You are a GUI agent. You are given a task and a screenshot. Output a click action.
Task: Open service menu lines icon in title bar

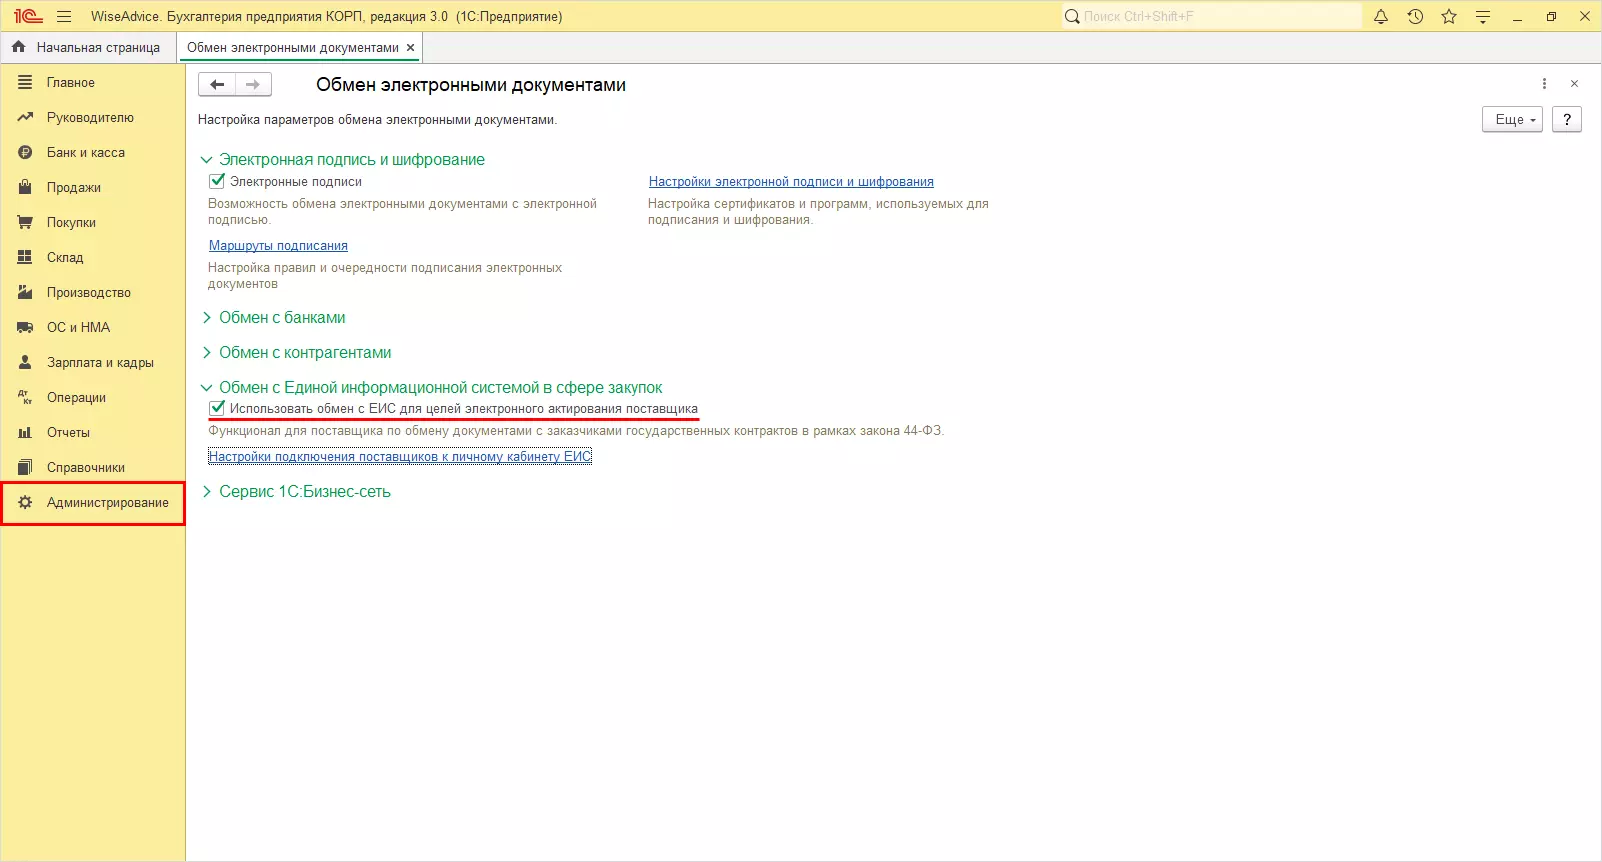tap(1483, 16)
